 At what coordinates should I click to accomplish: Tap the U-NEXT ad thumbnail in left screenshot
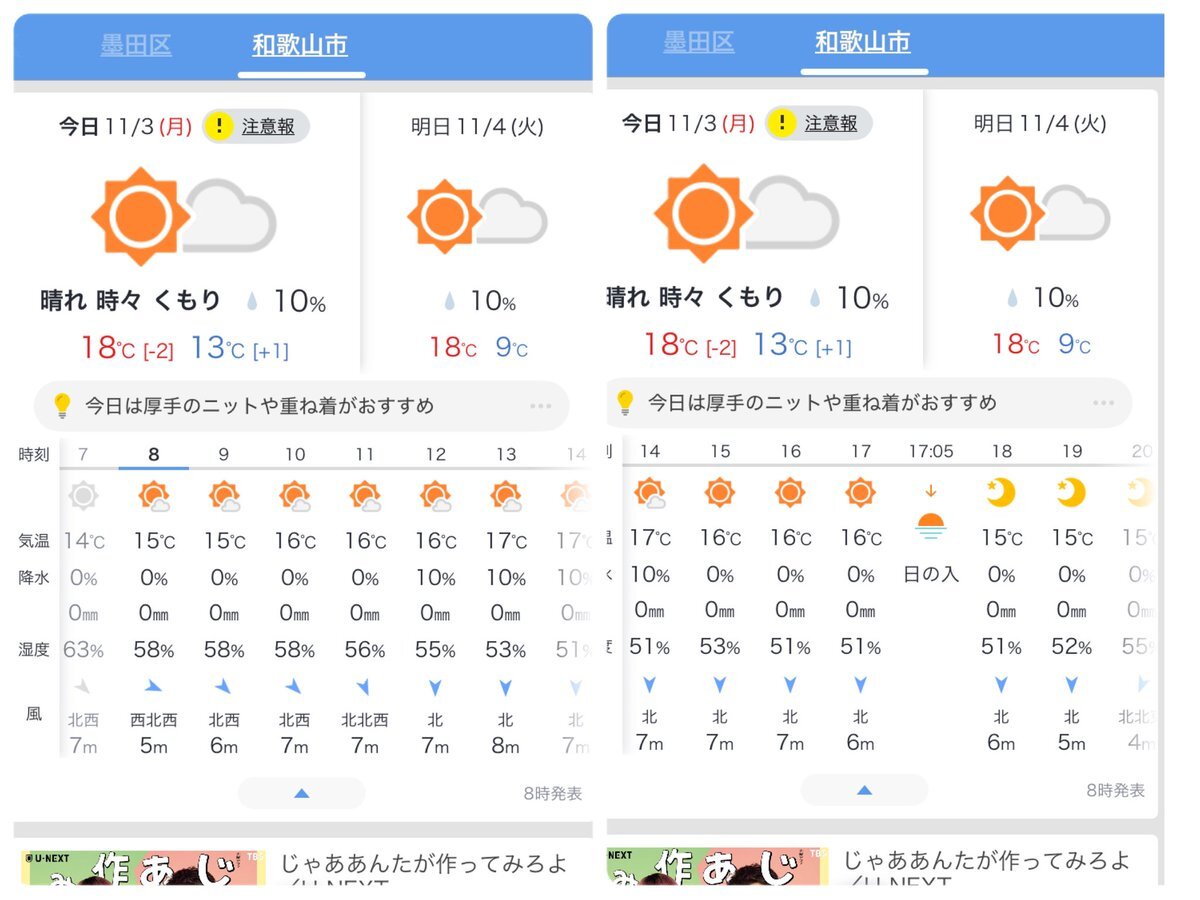[143, 866]
